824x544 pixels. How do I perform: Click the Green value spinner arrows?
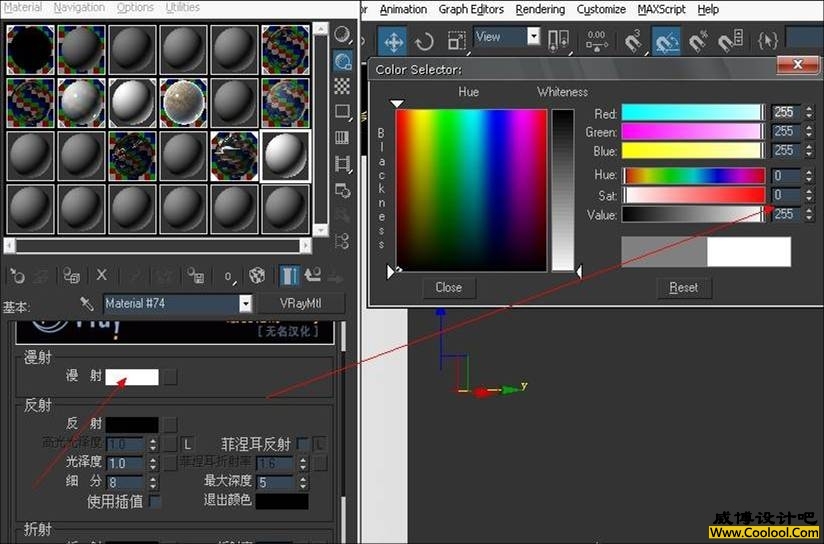coord(809,131)
